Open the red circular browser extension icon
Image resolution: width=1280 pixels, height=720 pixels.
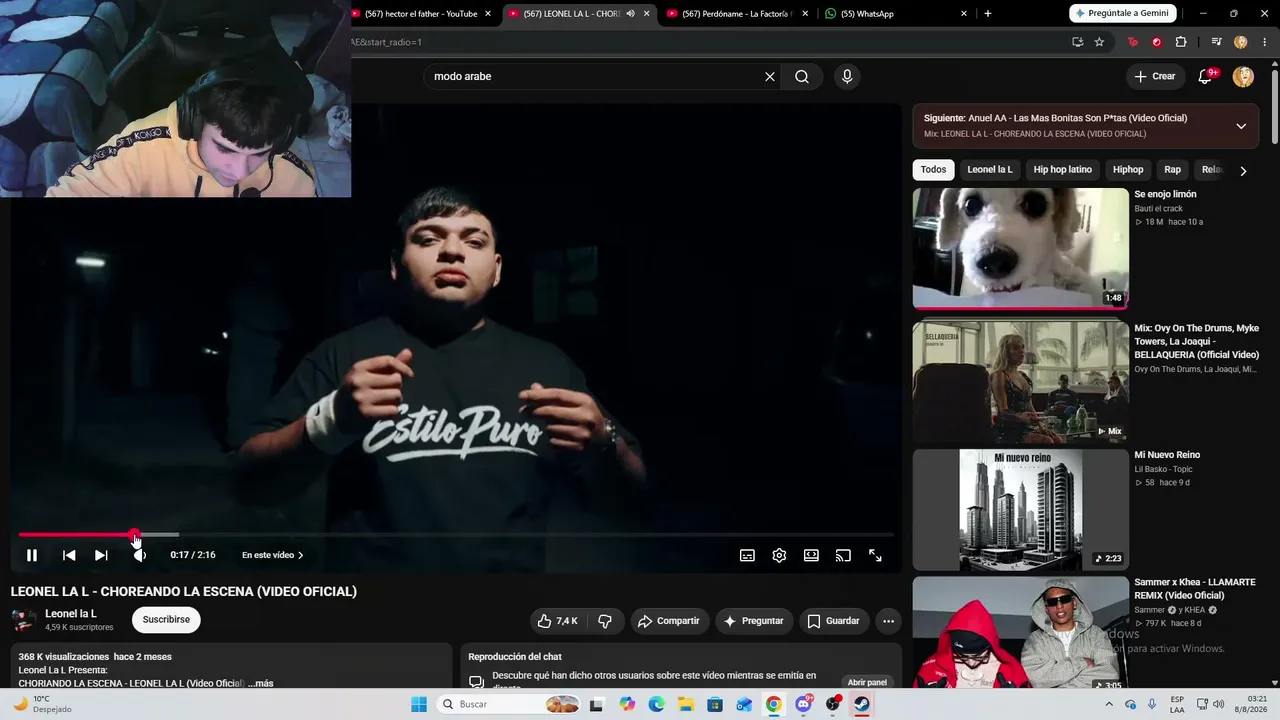click(1157, 42)
